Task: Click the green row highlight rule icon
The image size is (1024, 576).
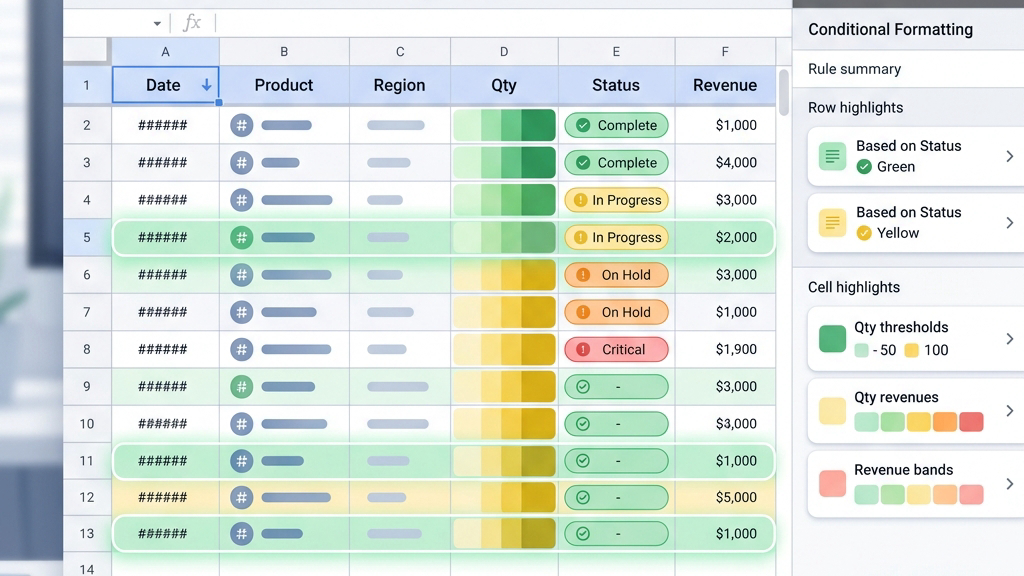Action: tap(832, 156)
